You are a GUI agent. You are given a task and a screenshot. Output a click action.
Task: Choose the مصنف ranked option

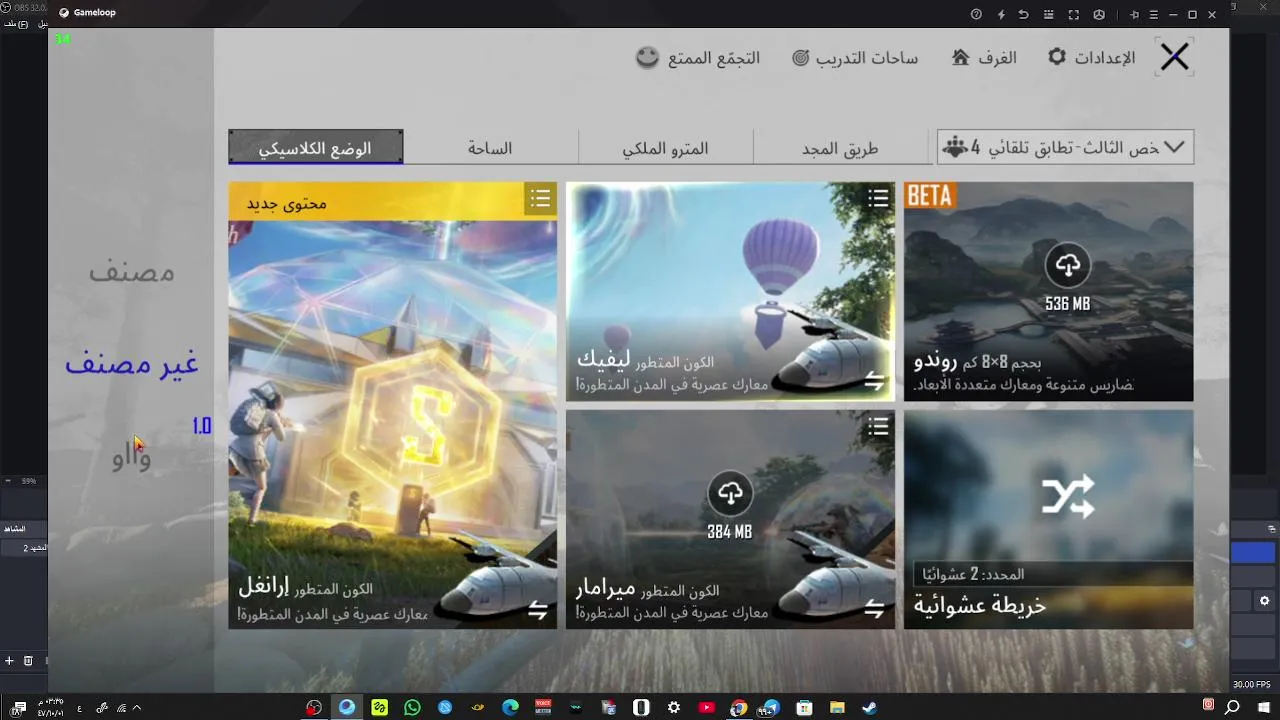click(131, 271)
